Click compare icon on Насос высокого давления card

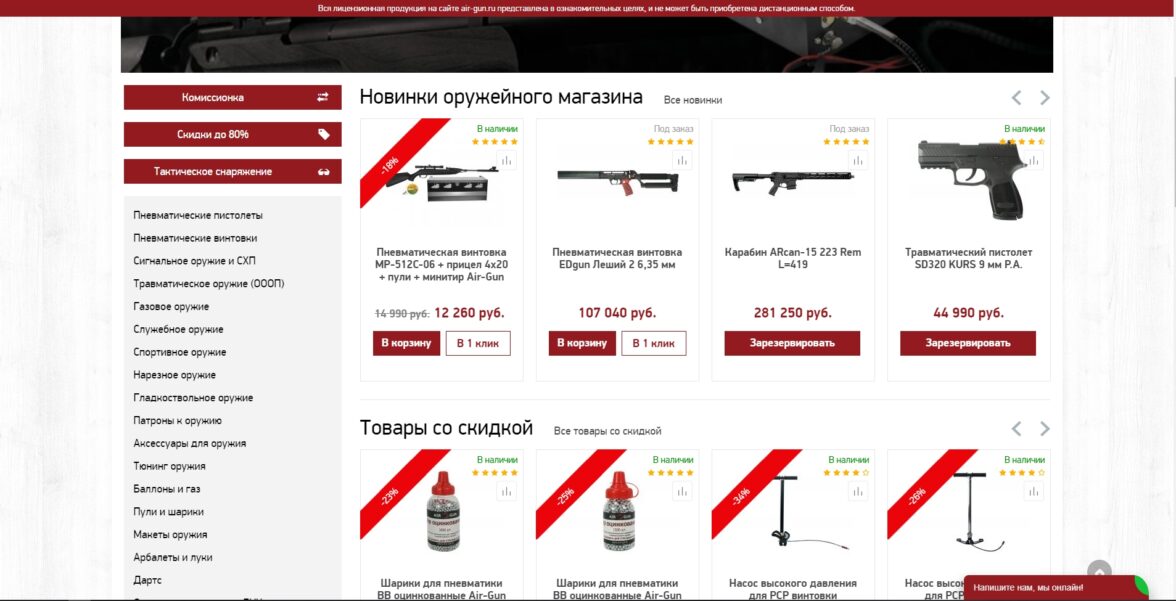click(x=858, y=491)
